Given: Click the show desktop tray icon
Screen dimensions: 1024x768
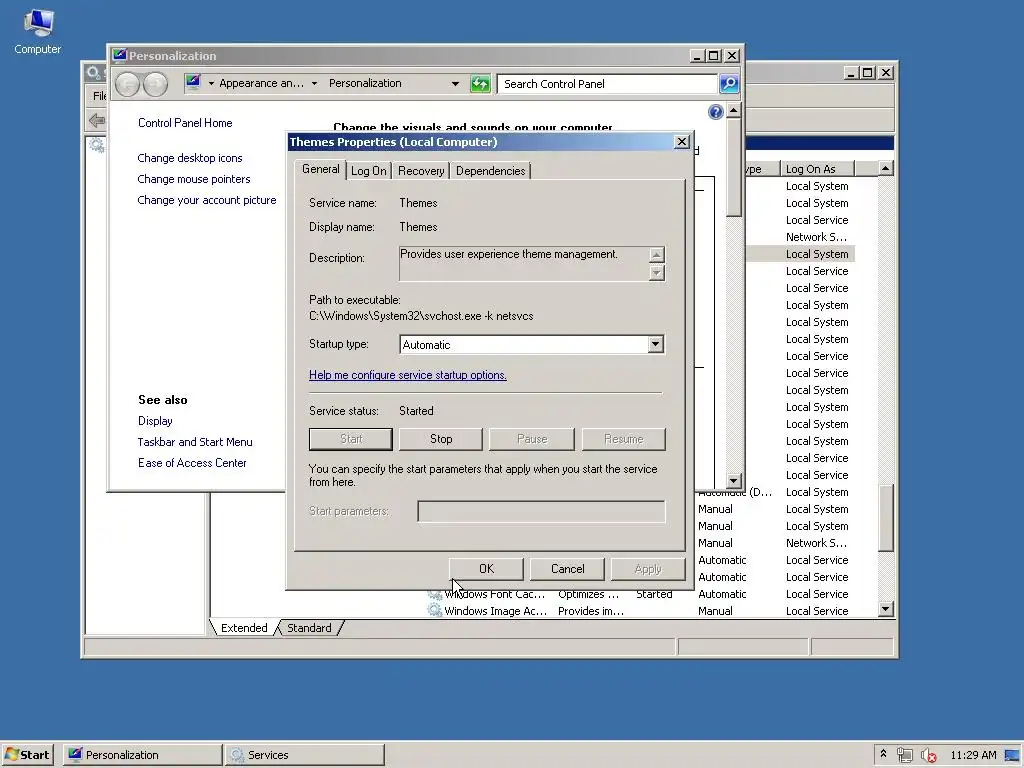Looking at the screenshot, I should click(x=1012, y=755).
